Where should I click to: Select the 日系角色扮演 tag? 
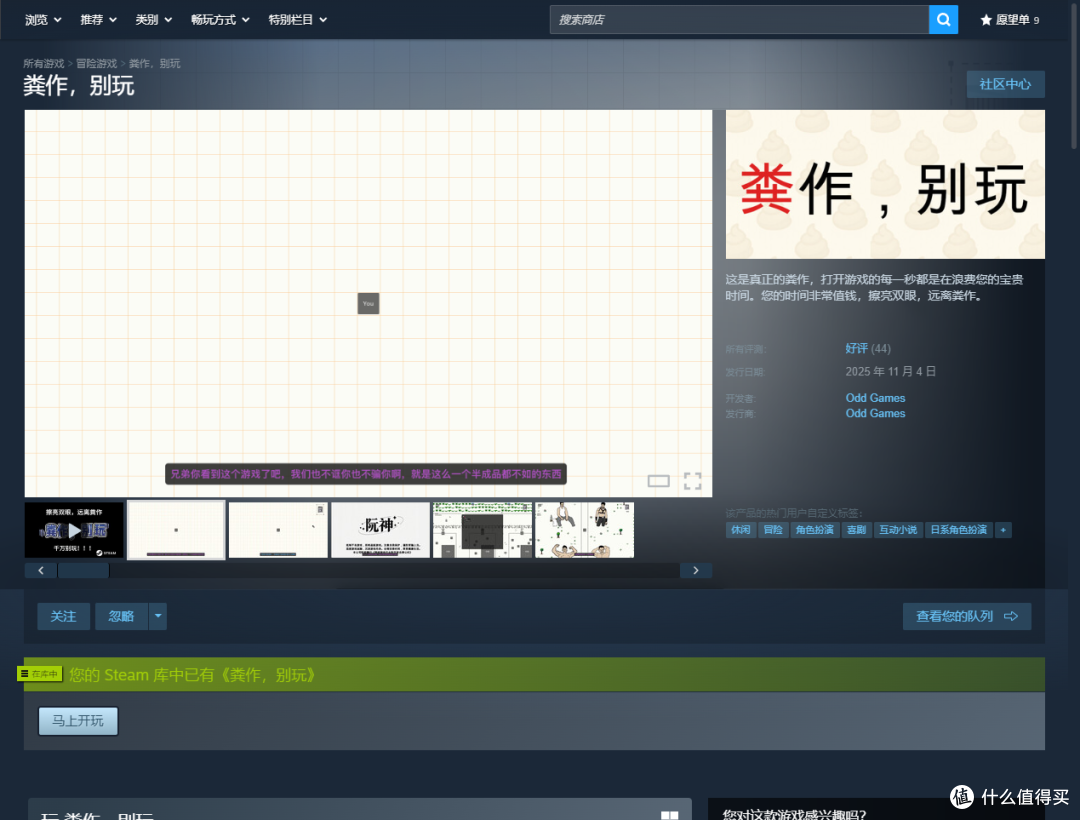[958, 530]
